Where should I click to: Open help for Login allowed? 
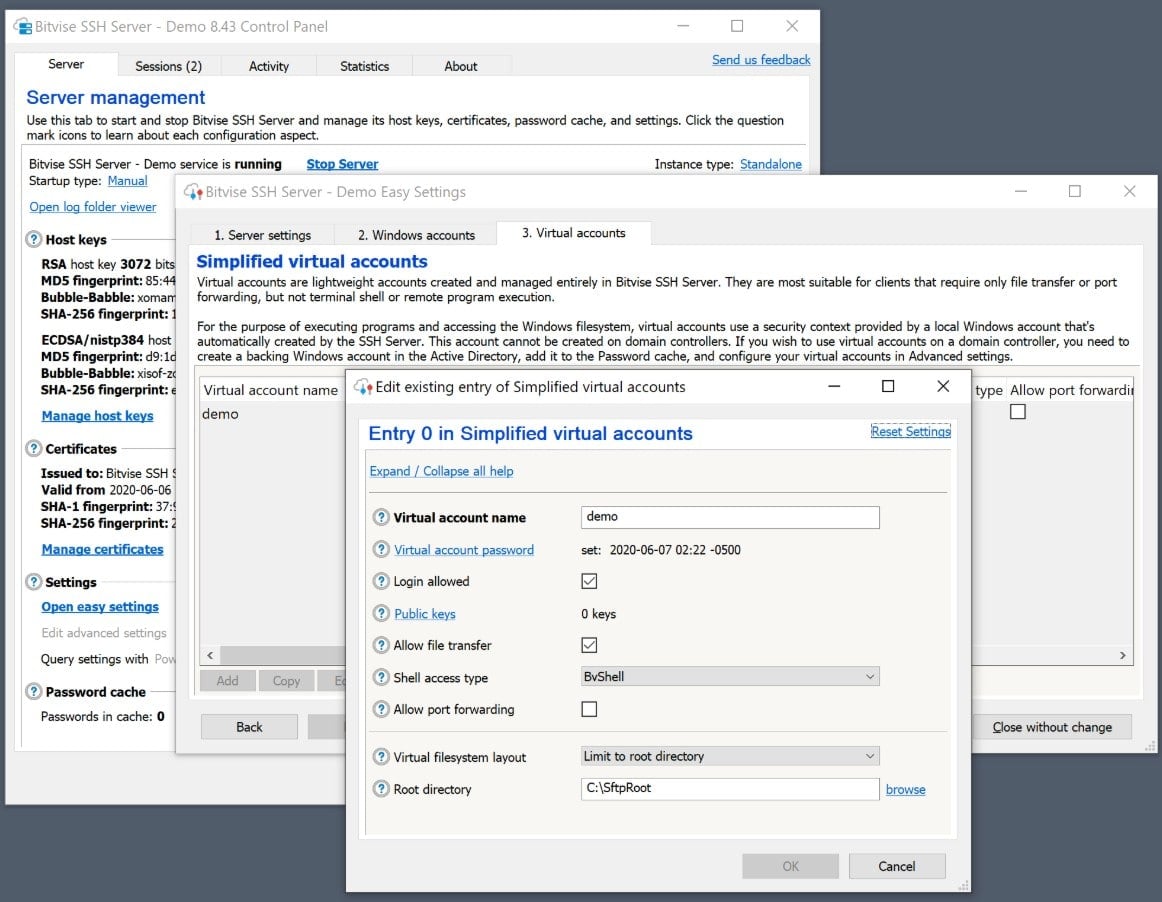point(381,581)
